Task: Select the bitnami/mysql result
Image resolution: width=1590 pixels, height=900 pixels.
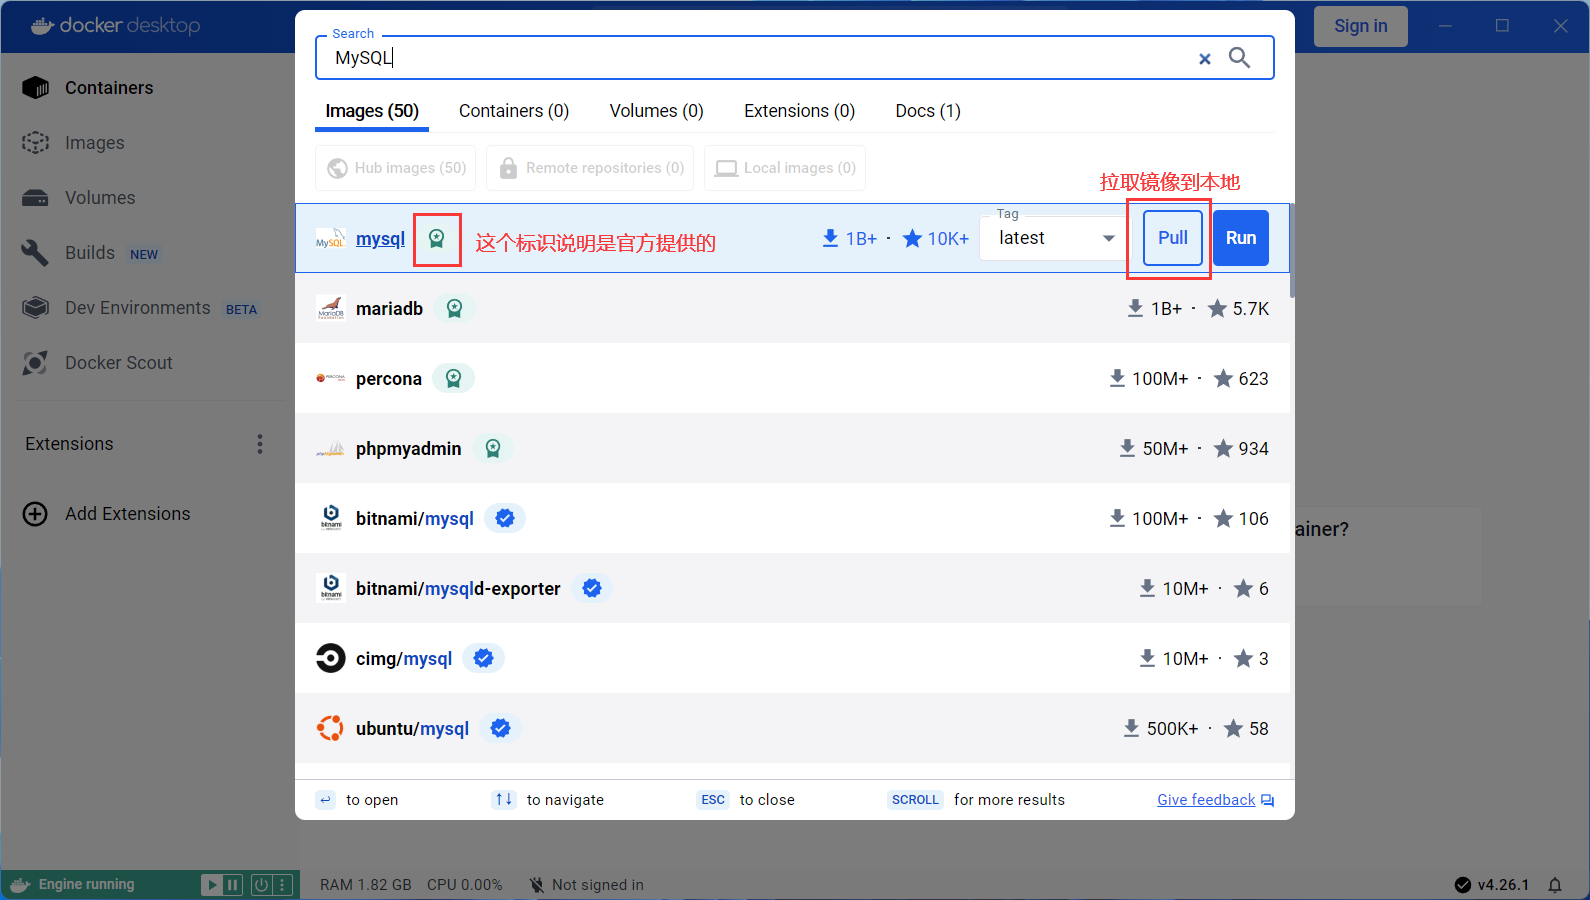Action: coord(792,518)
